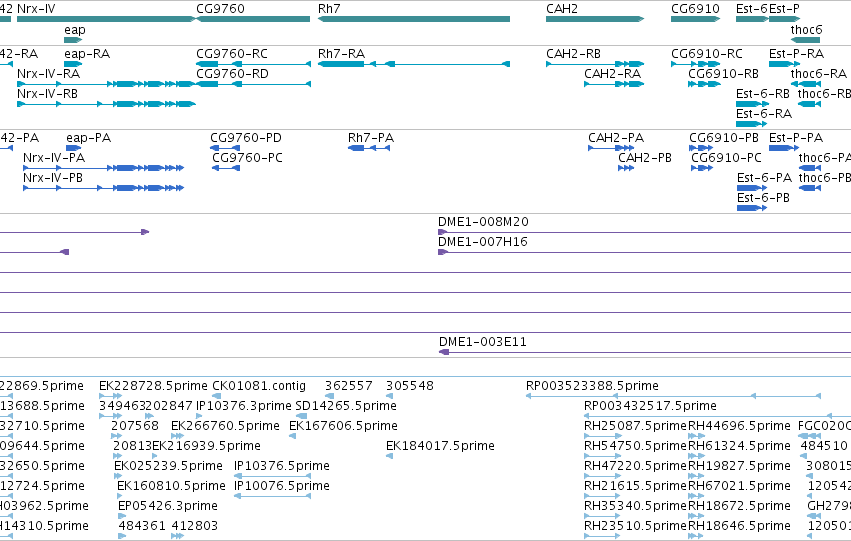
Task: Click feature 305548
Action: point(390,396)
